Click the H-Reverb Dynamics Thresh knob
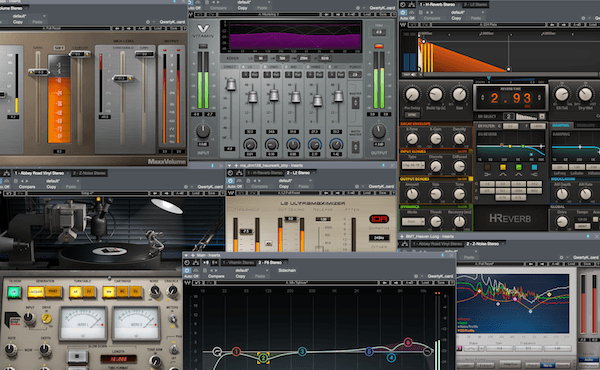The width and height of the screenshot is (600, 370). click(x=435, y=222)
